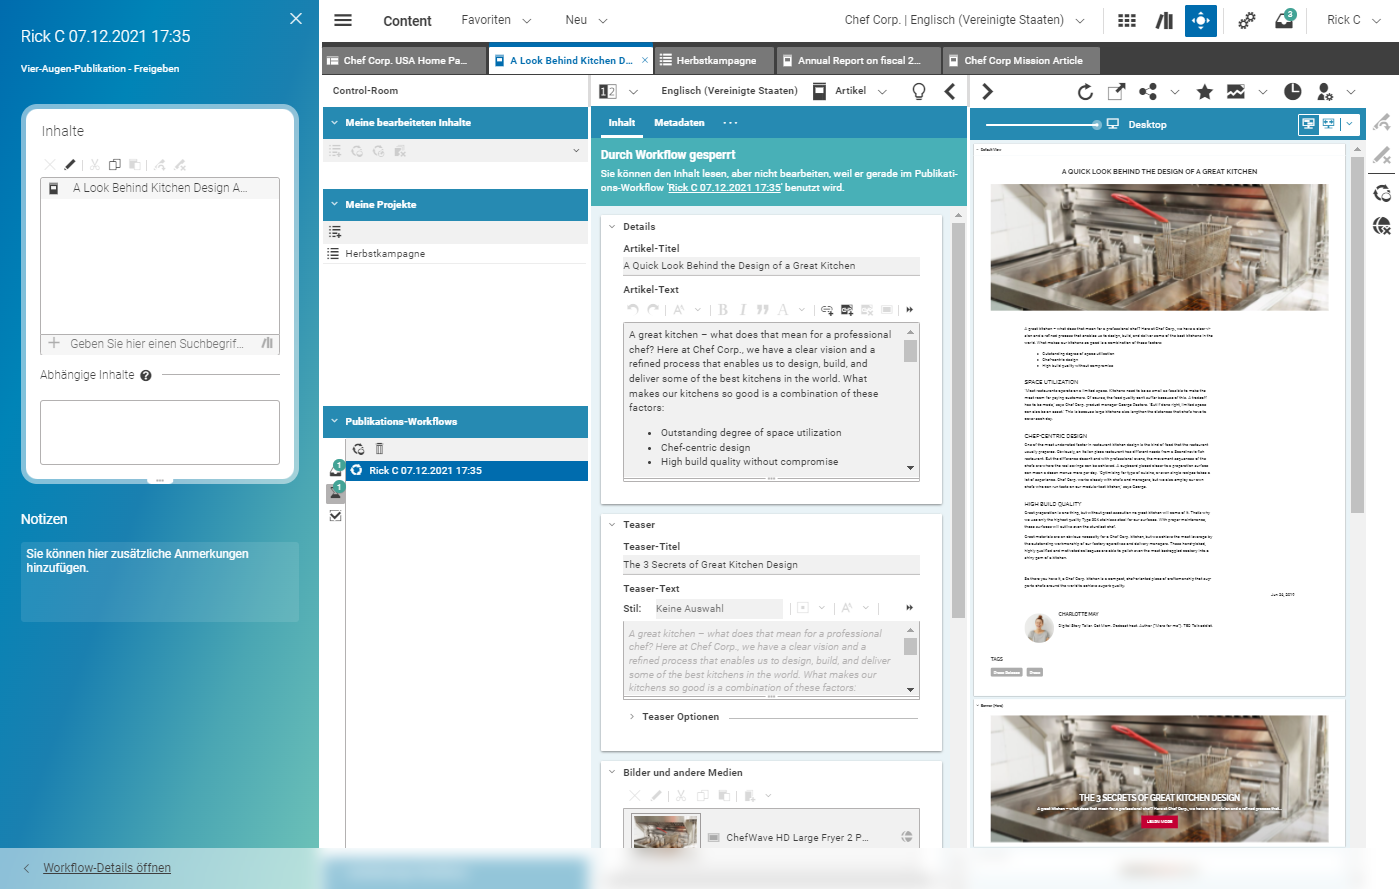Click the lightbulb icon next to Artikel dropdown

[x=918, y=91]
